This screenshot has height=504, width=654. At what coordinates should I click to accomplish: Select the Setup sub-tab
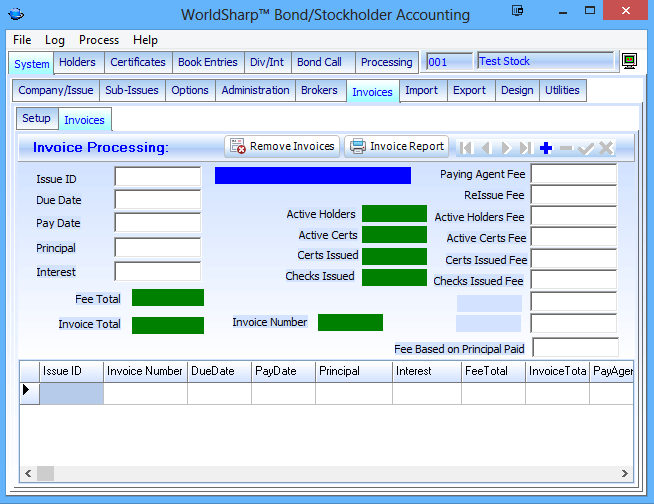(37, 118)
